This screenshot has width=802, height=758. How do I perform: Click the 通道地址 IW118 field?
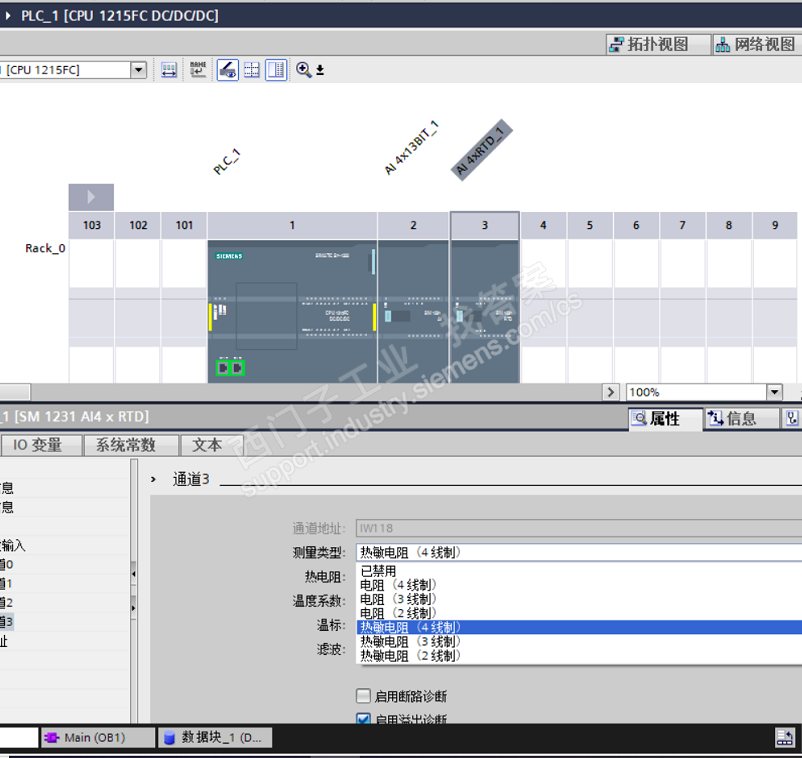coord(579,528)
